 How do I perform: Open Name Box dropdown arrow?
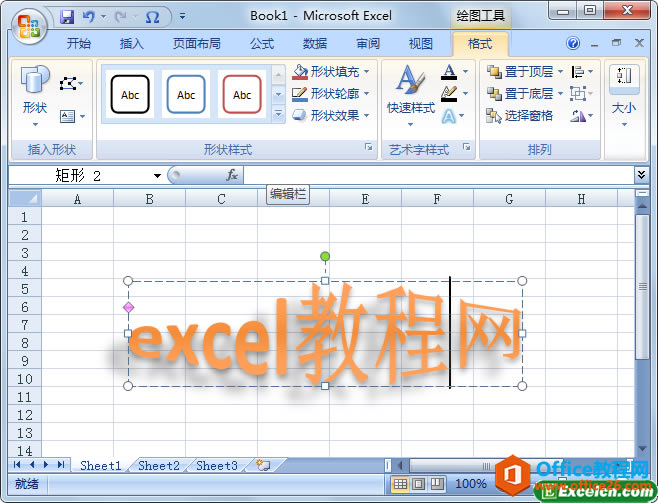click(157, 175)
